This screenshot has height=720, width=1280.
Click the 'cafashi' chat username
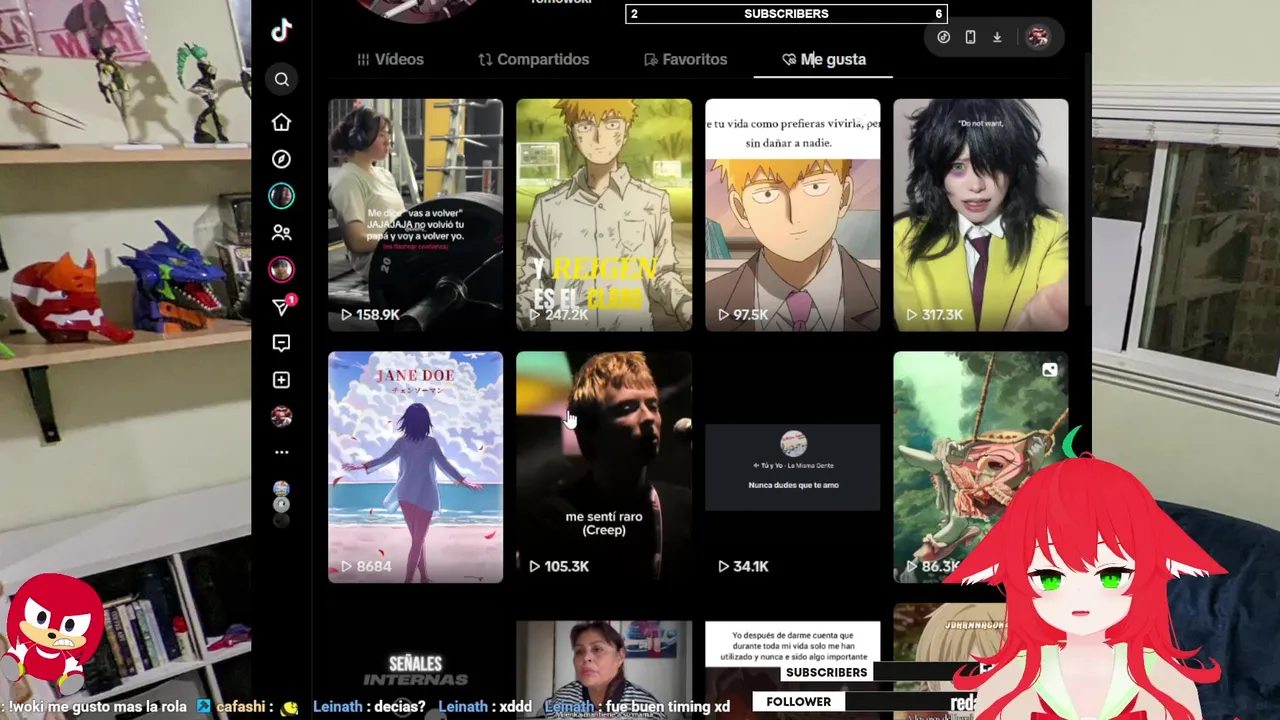[240, 706]
